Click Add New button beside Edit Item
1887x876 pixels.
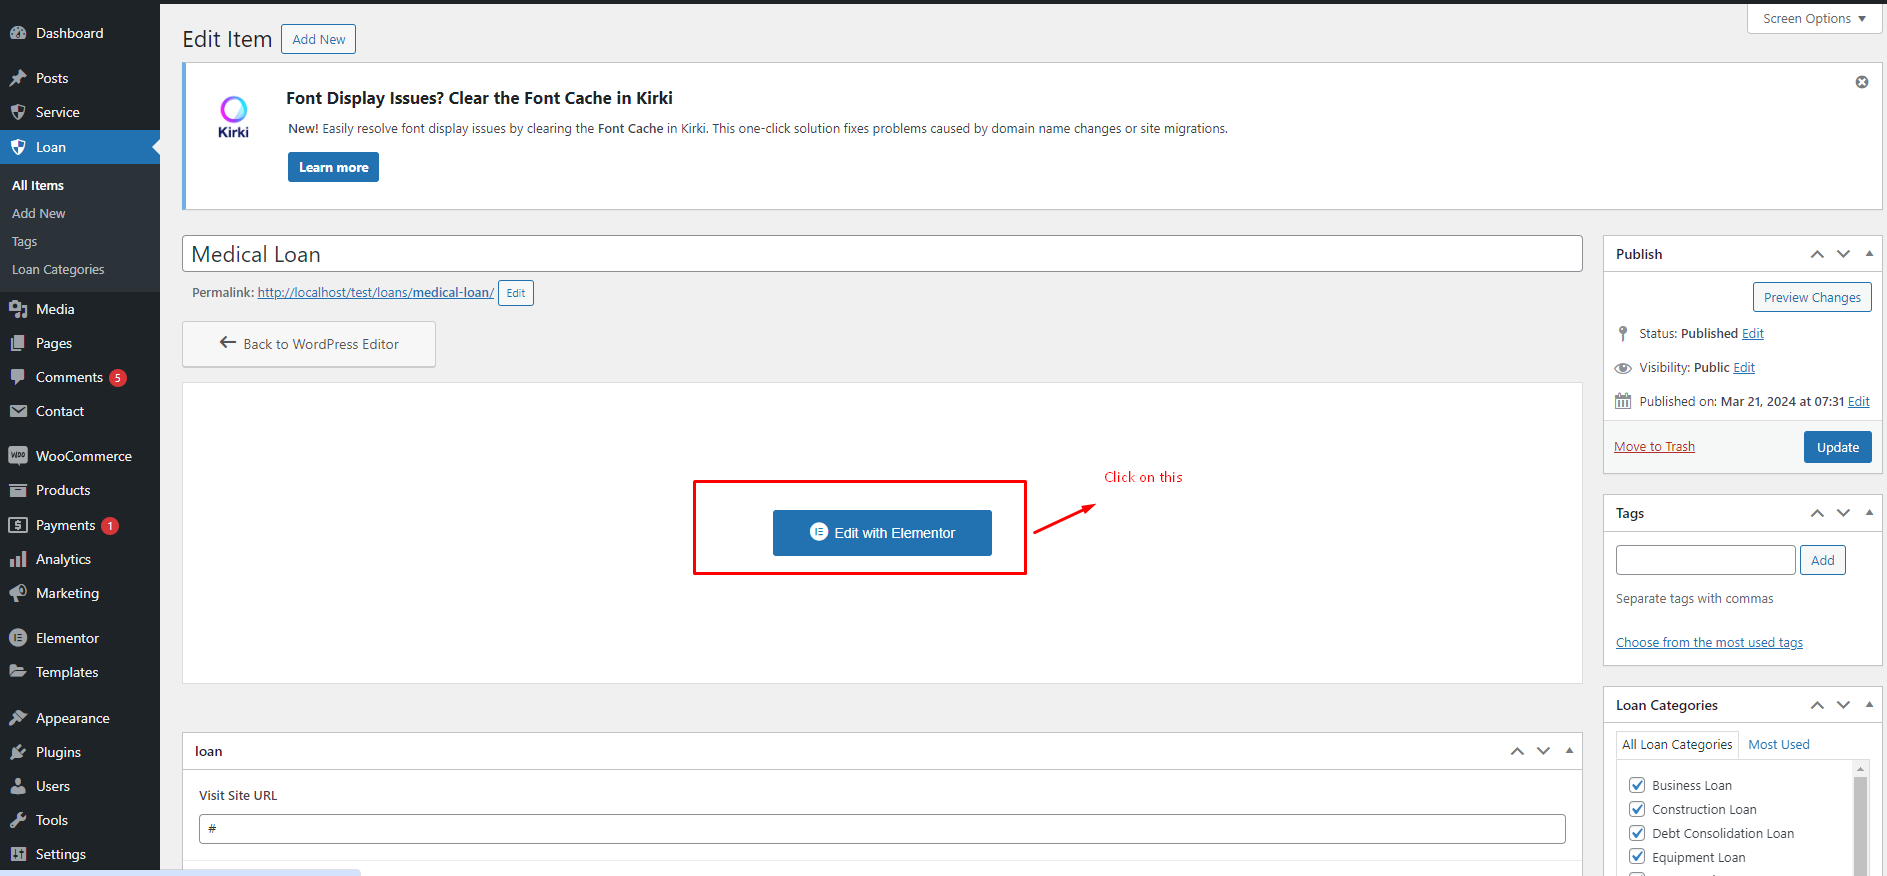319,39
